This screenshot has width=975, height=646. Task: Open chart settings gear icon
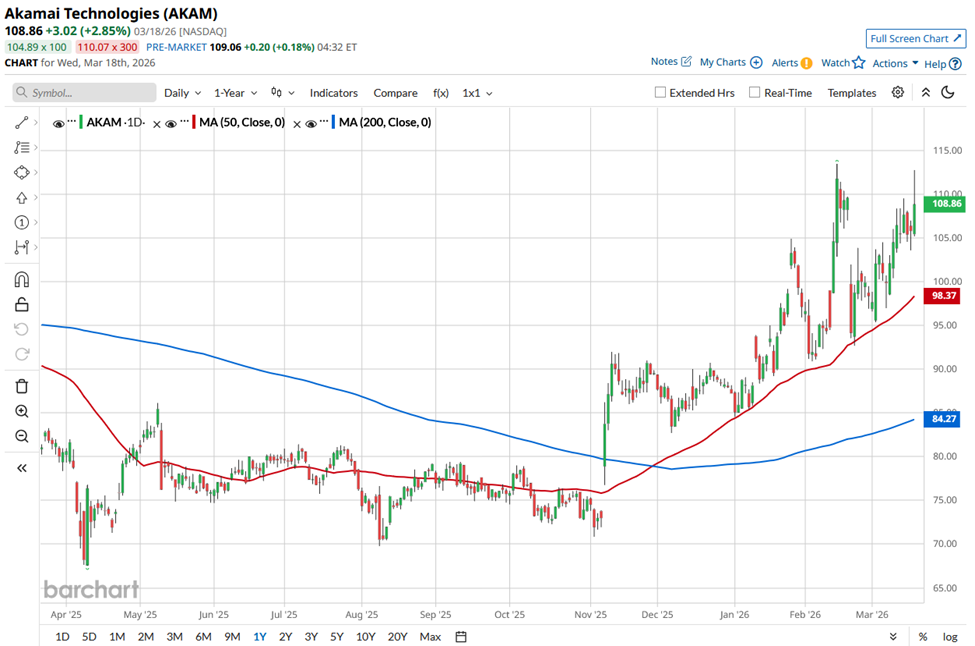(897, 93)
